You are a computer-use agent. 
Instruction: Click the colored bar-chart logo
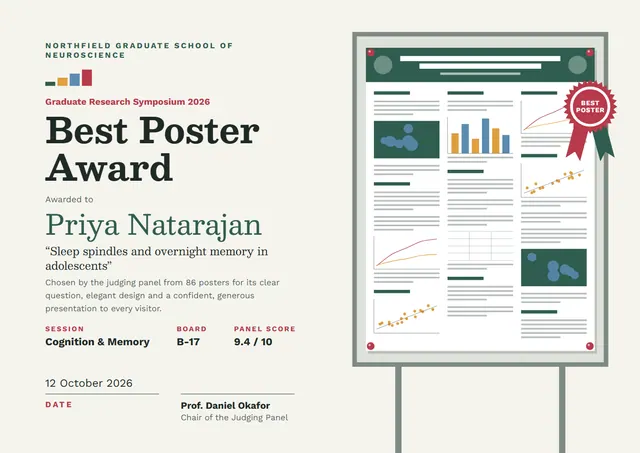pos(69,78)
